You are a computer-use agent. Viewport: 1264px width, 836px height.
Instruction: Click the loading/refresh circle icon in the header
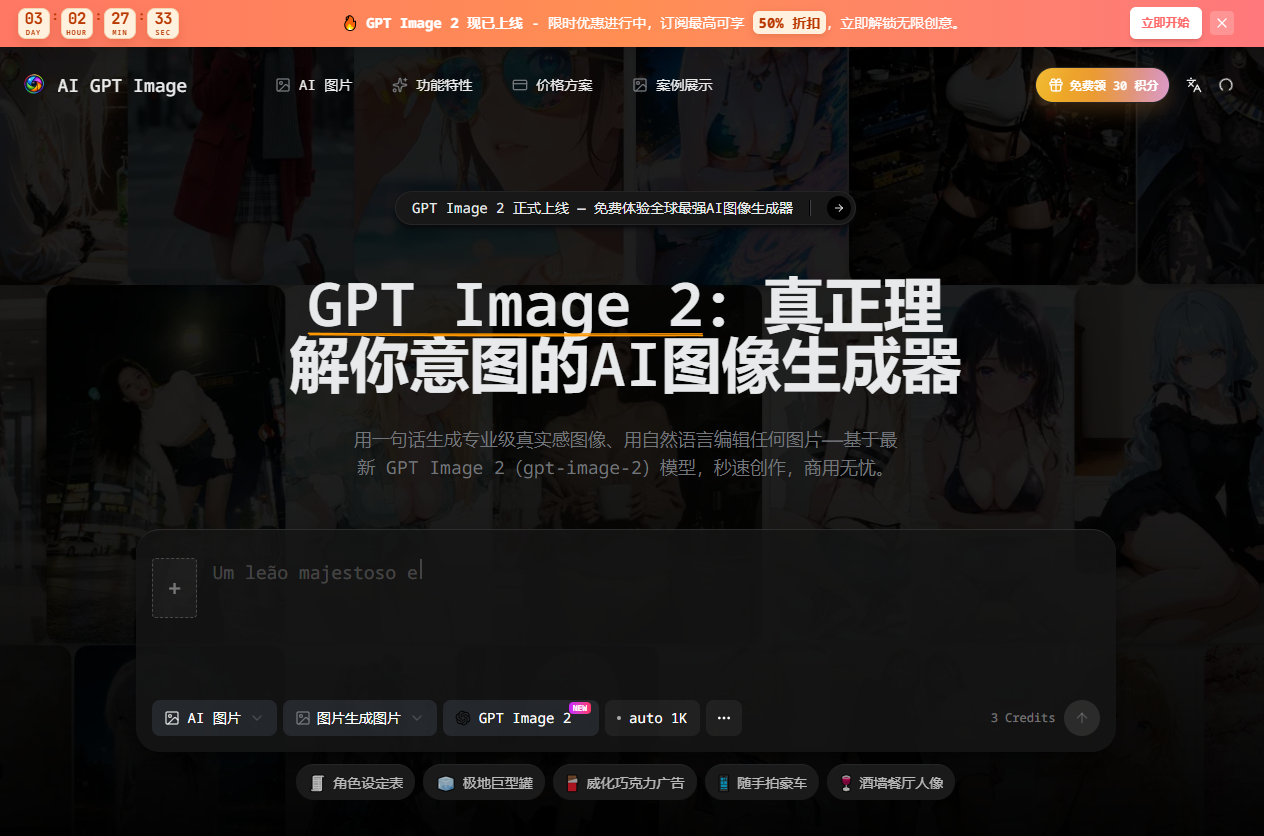point(1227,85)
